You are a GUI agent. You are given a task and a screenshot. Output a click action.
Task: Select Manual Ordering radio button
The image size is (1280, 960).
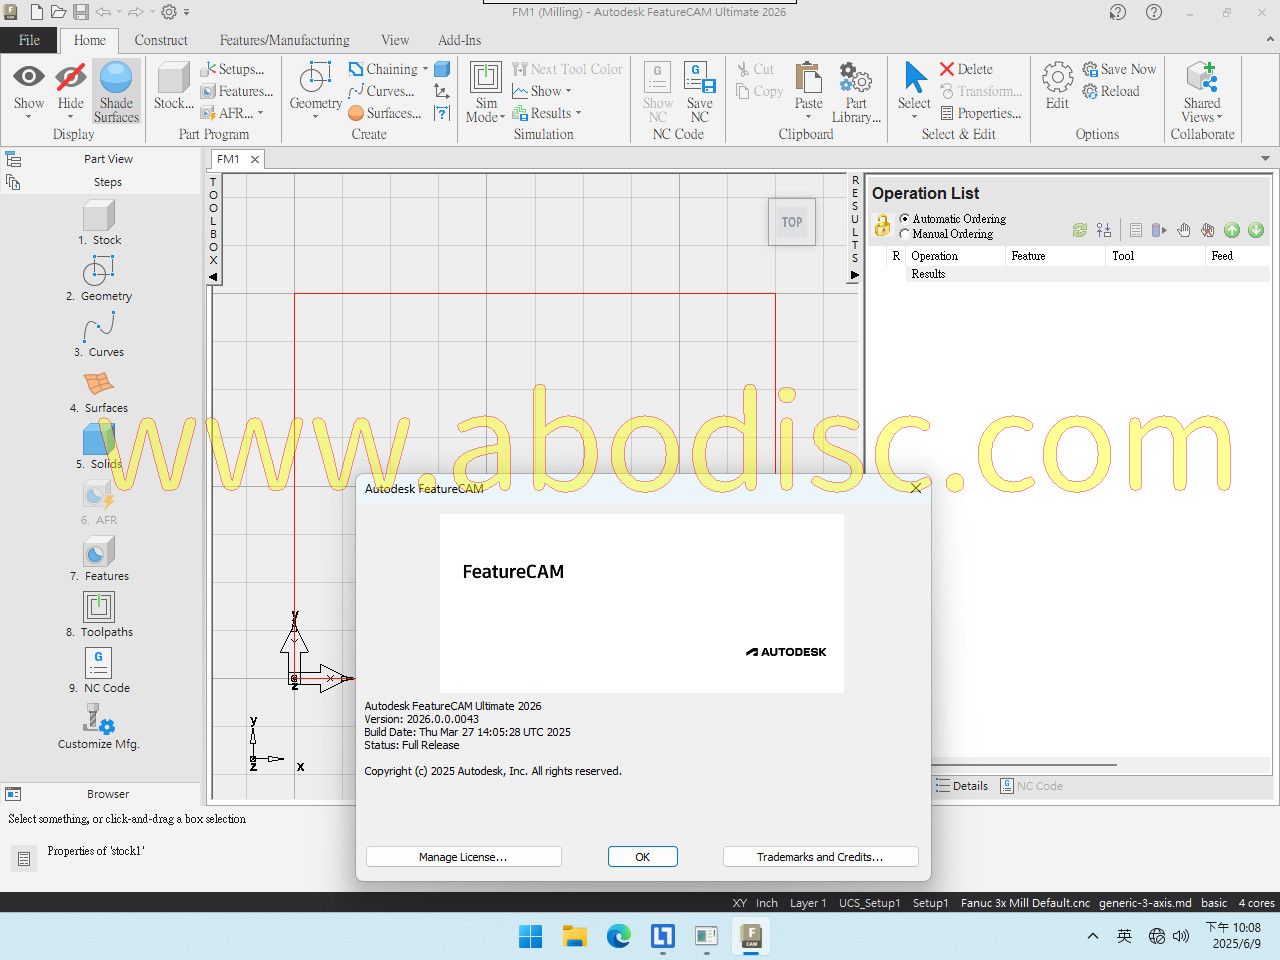pos(905,234)
